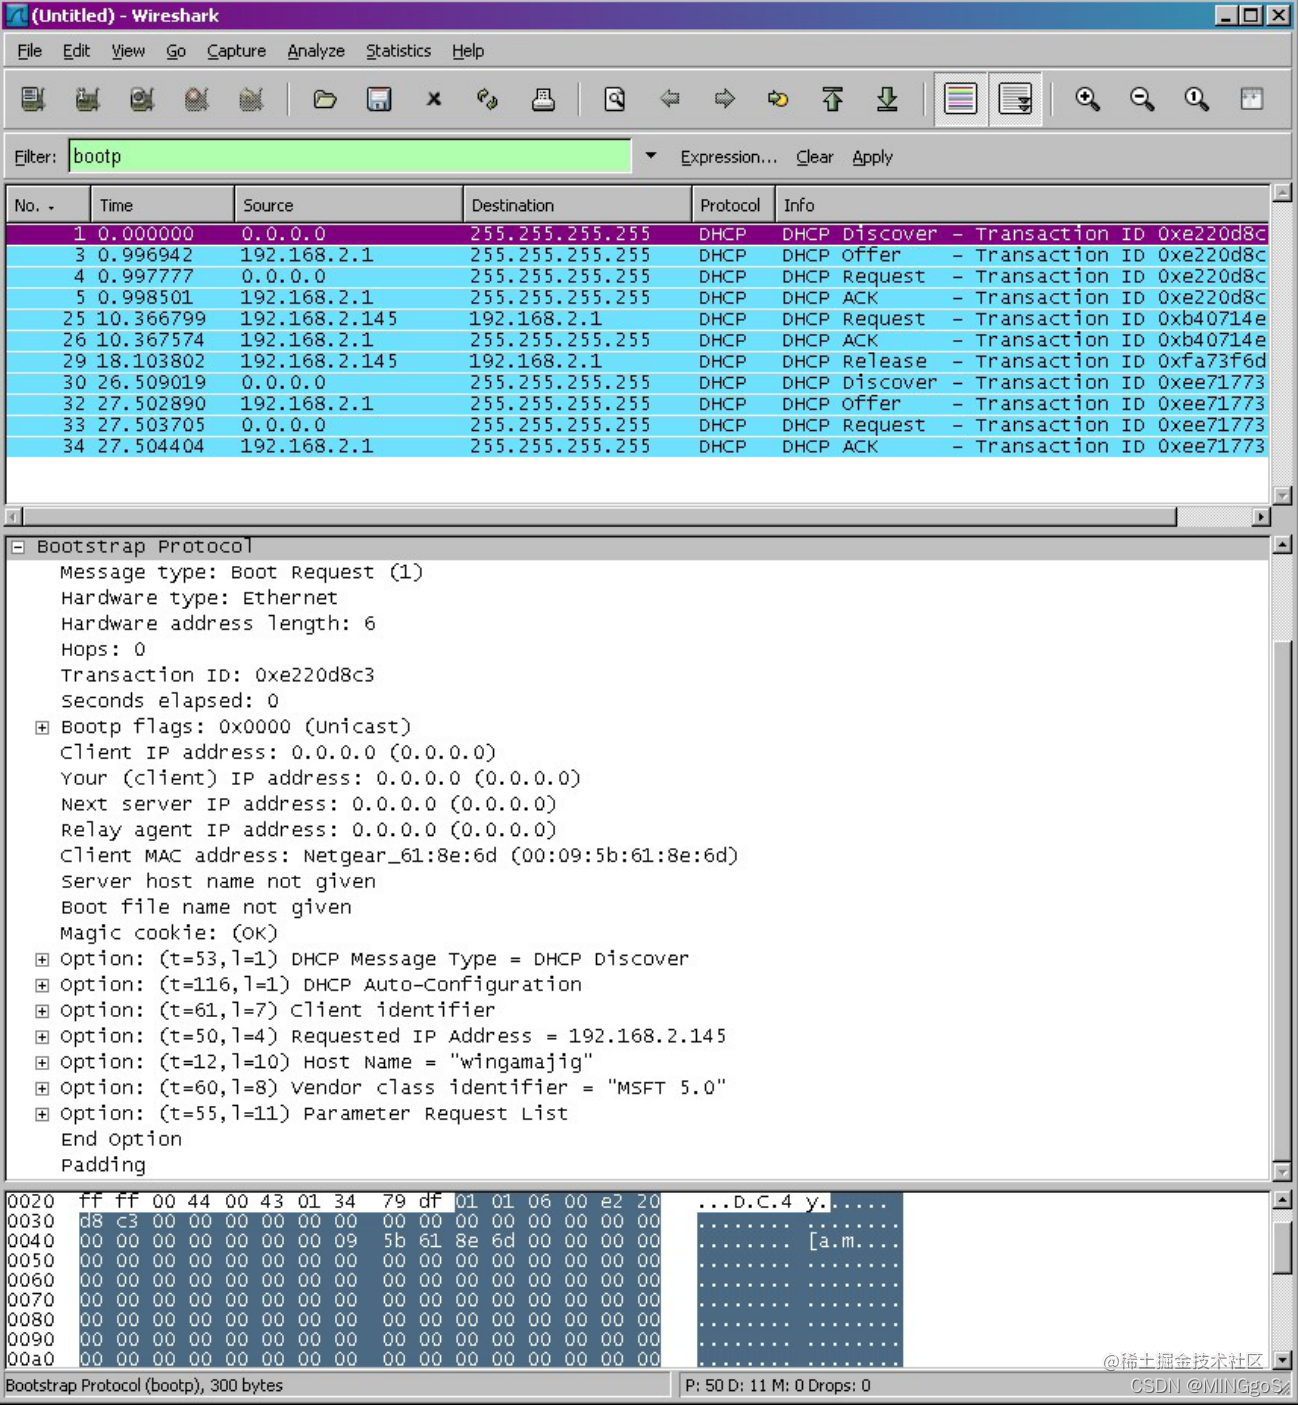
Task: Expand the DHCP Message Type option
Action: click(41, 958)
